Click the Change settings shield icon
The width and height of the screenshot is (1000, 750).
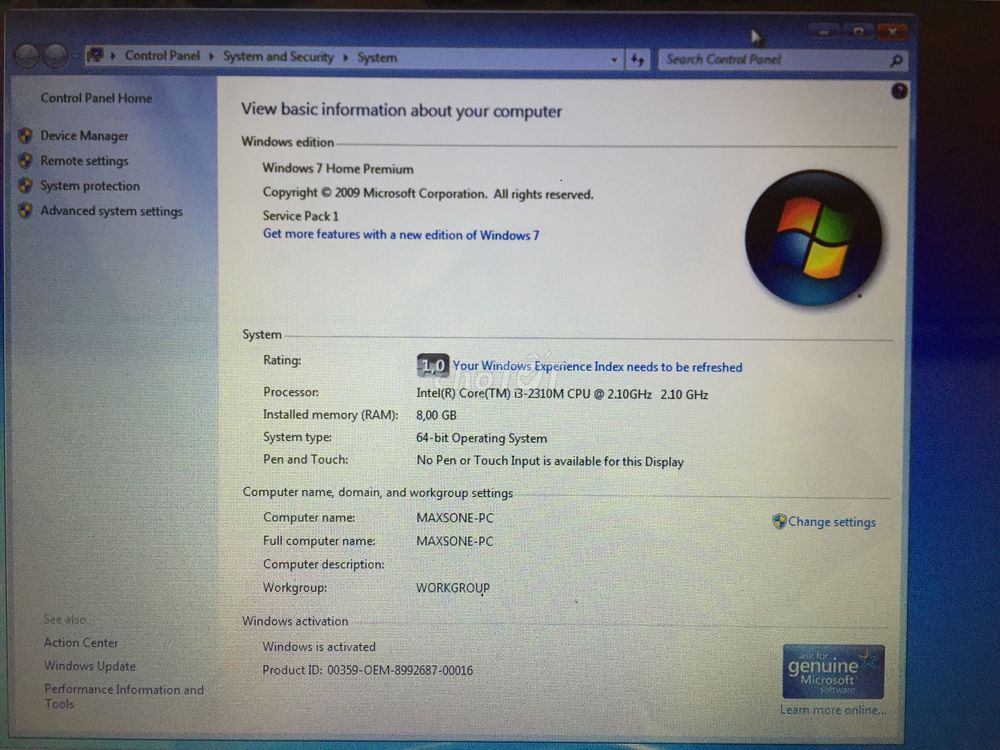tap(779, 521)
